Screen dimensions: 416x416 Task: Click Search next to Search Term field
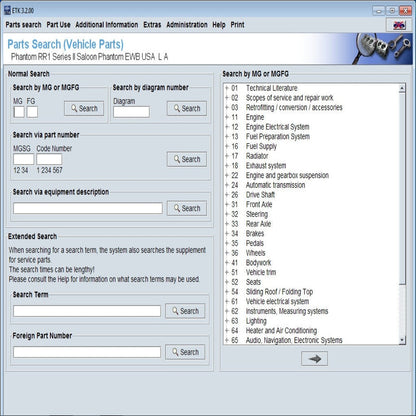185,311
